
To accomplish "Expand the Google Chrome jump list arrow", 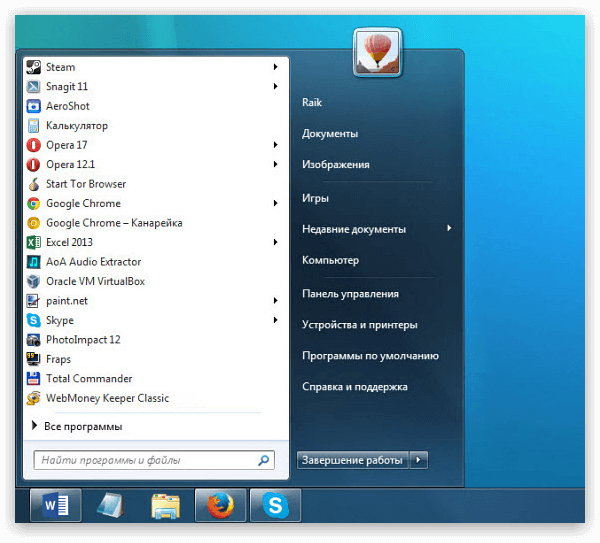I will (276, 203).
